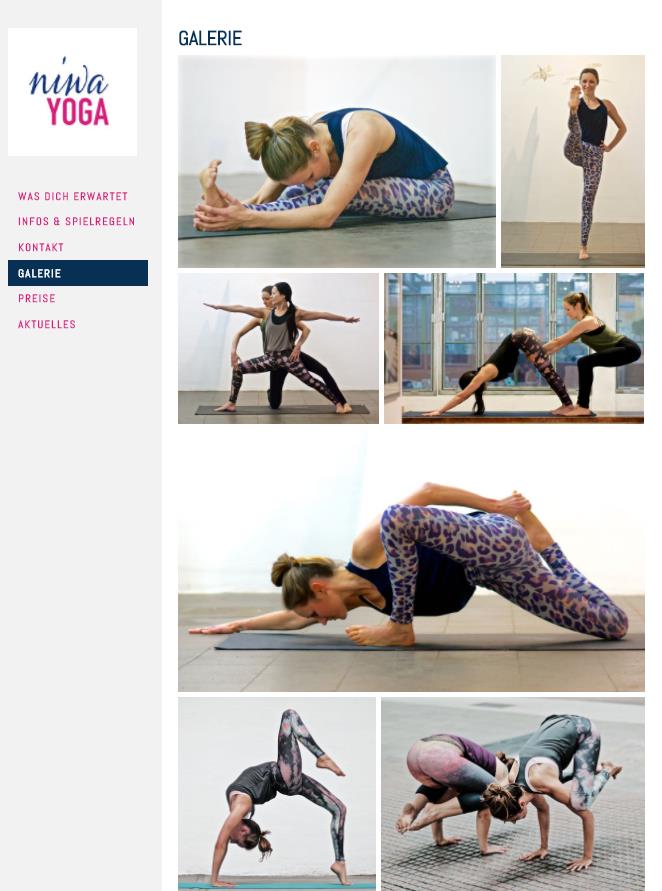Open the large leopard-leggings twist photo
Screen dimensions: 662x891
pyautogui.click(x=411, y=561)
